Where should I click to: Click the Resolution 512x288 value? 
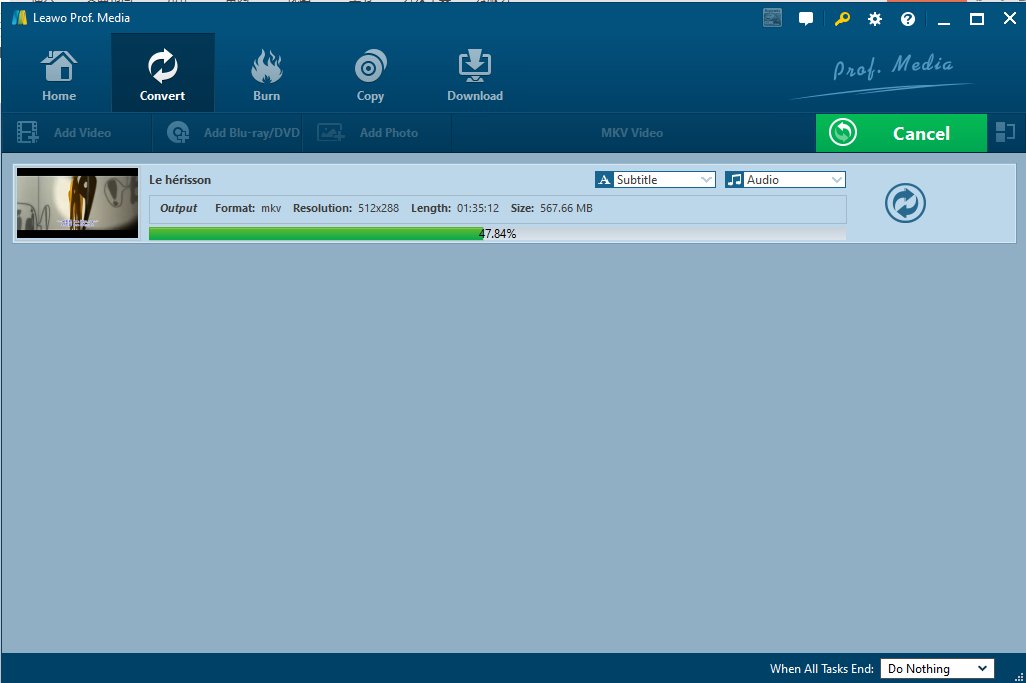tap(378, 208)
